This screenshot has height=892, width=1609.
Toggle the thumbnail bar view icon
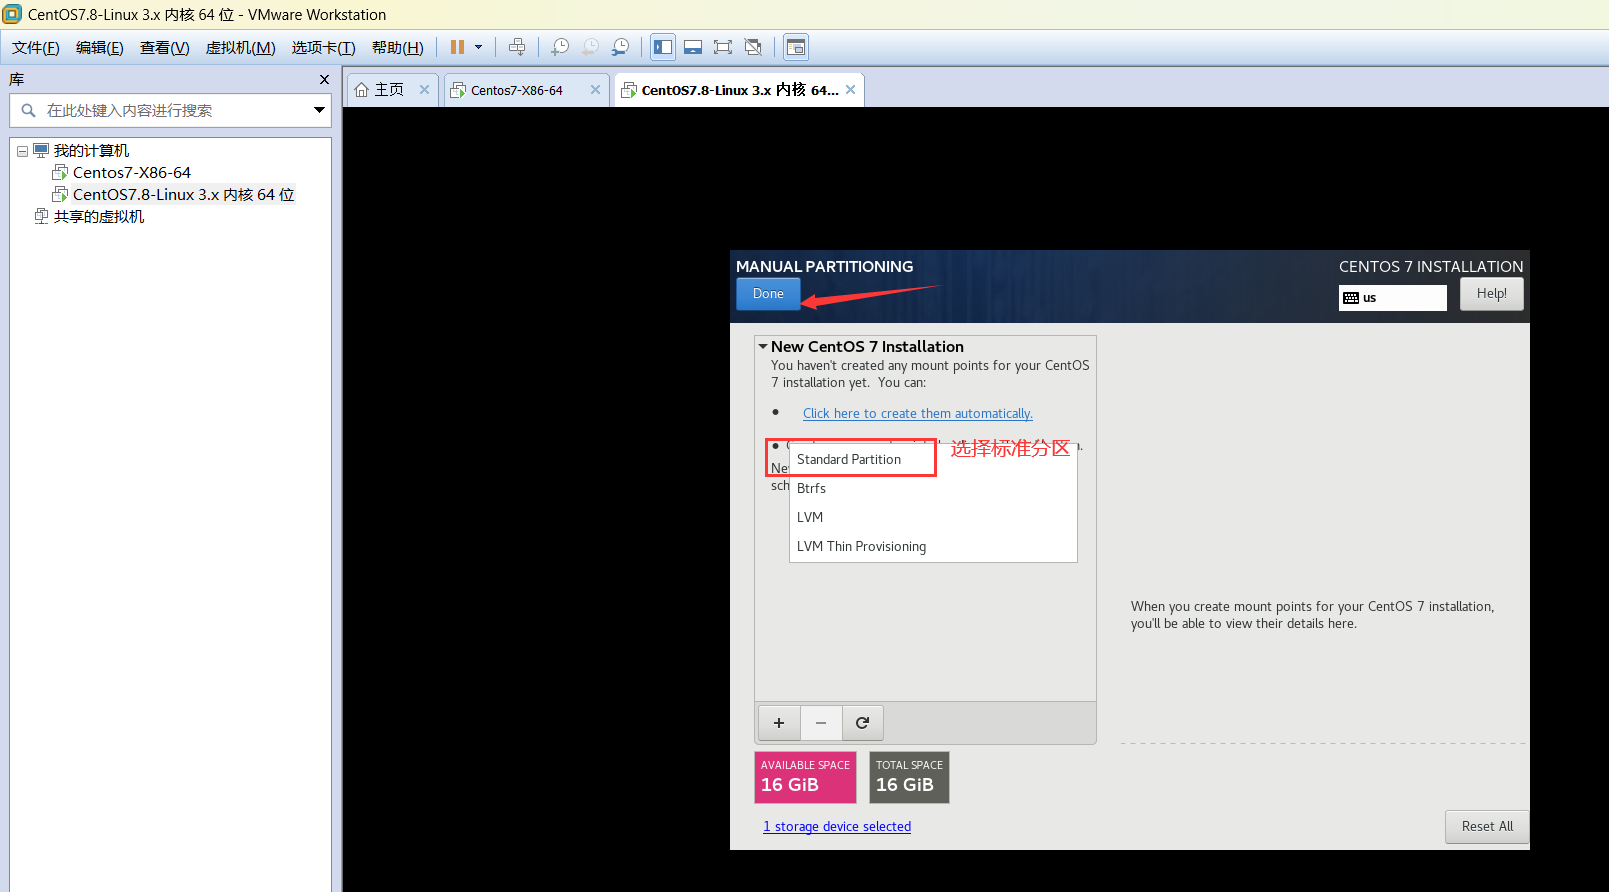693,47
